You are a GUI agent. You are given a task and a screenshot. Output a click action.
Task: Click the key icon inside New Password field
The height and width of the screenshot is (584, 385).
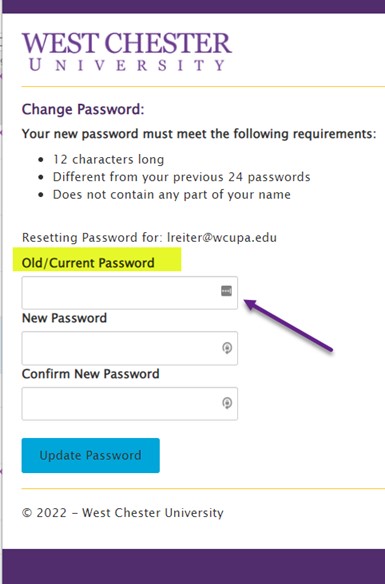pos(227,348)
